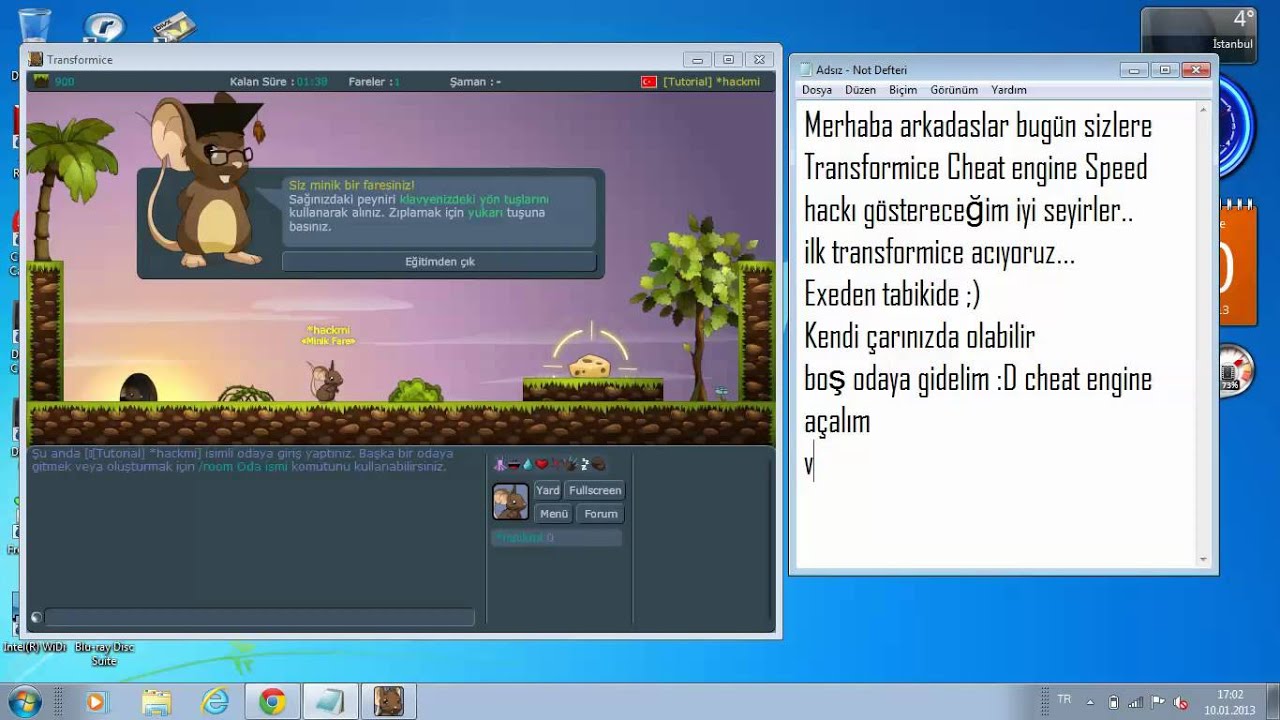Click the muted volume speaker icon
The width and height of the screenshot is (1280, 720).
(x=1181, y=702)
